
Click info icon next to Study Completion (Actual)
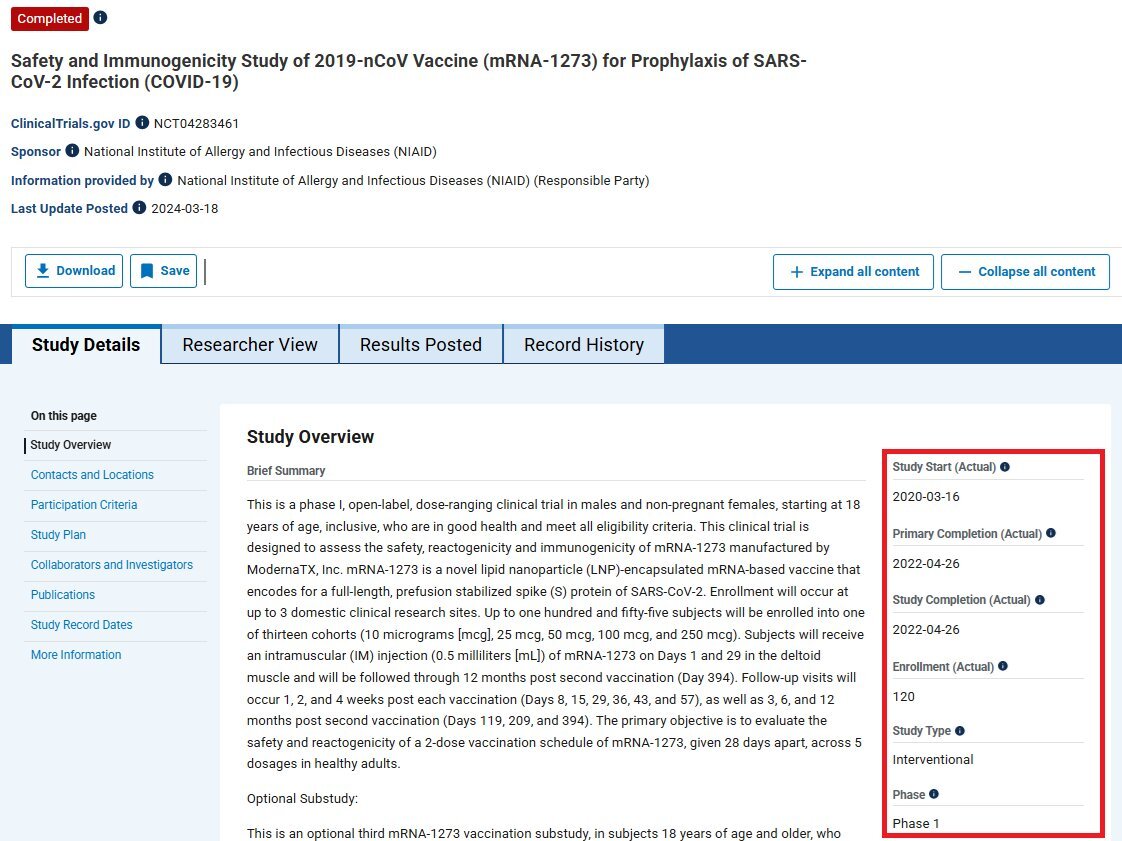pyautogui.click(x=1040, y=600)
